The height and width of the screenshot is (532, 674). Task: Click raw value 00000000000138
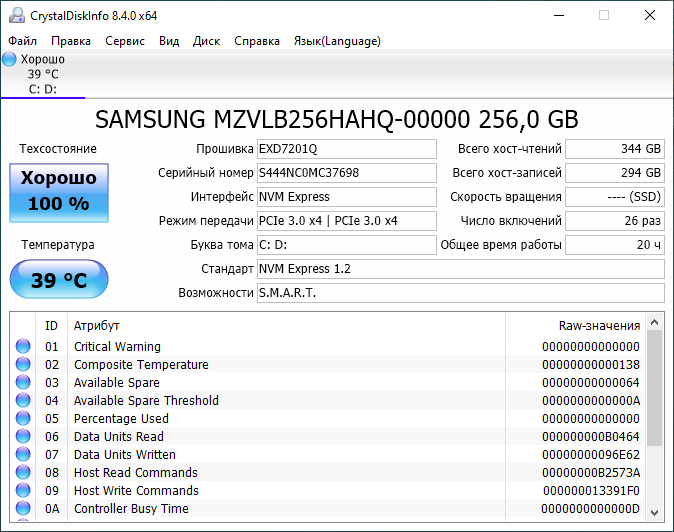[x=591, y=364]
